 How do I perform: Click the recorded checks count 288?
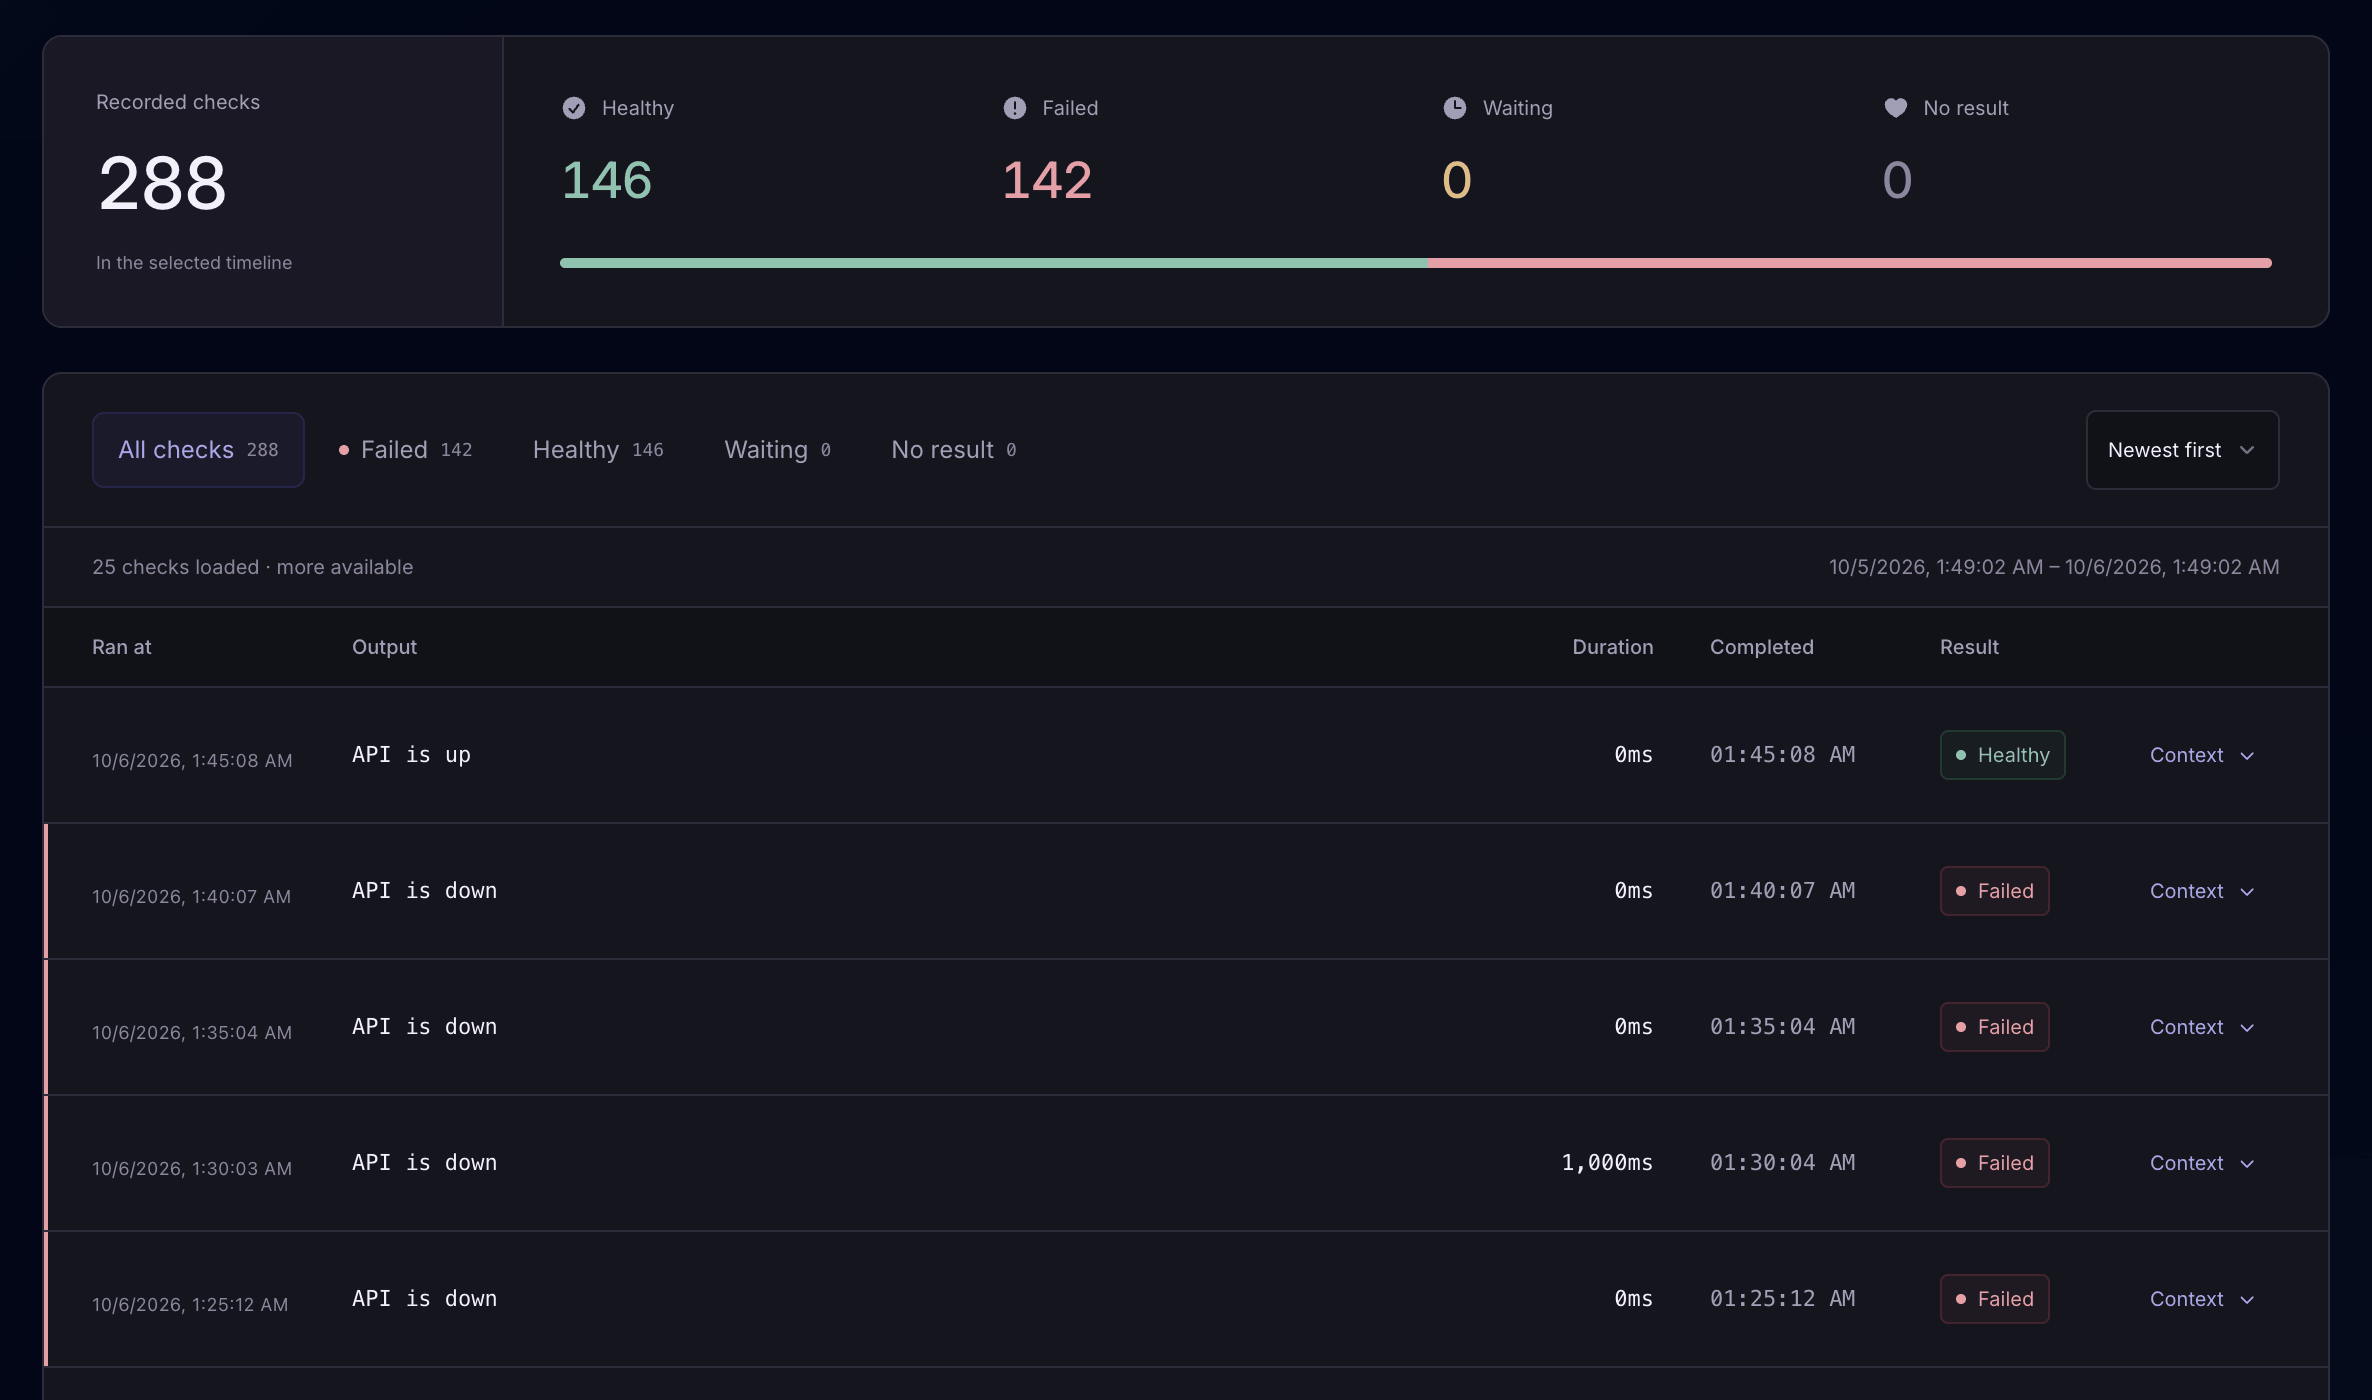(x=163, y=183)
